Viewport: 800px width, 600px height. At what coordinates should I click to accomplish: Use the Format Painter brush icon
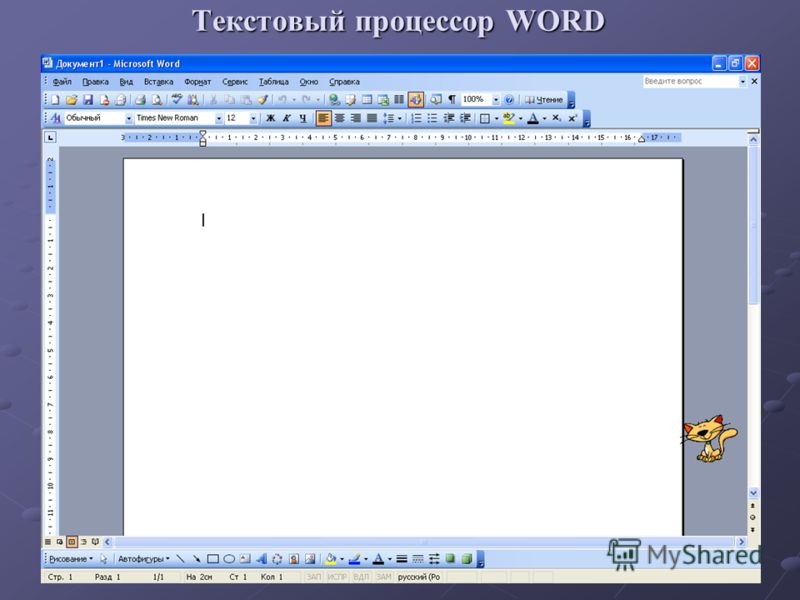tap(263, 100)
